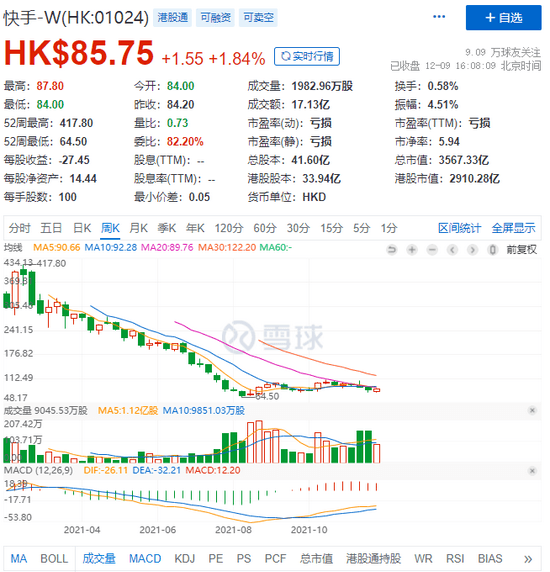Select the 15分 interval tab
Screen dimensions: 550x572
click(332, 228)
